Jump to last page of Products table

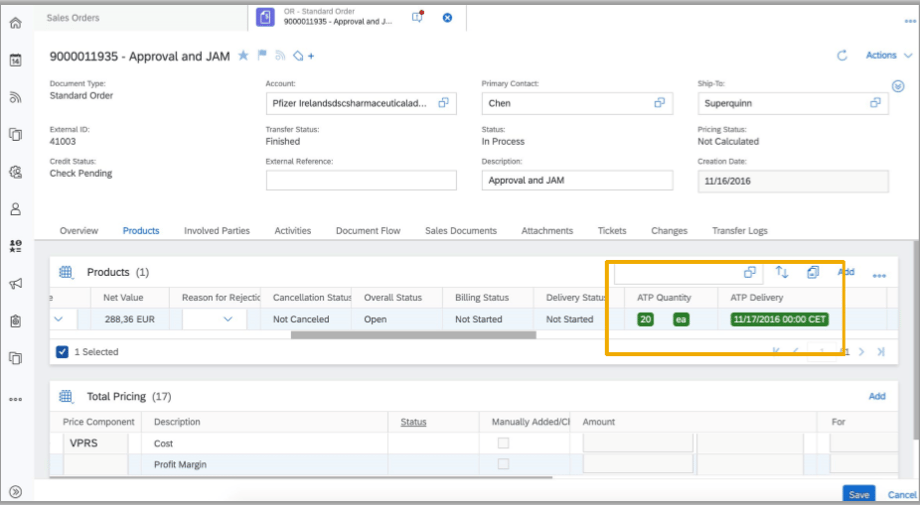coord(881,352)
